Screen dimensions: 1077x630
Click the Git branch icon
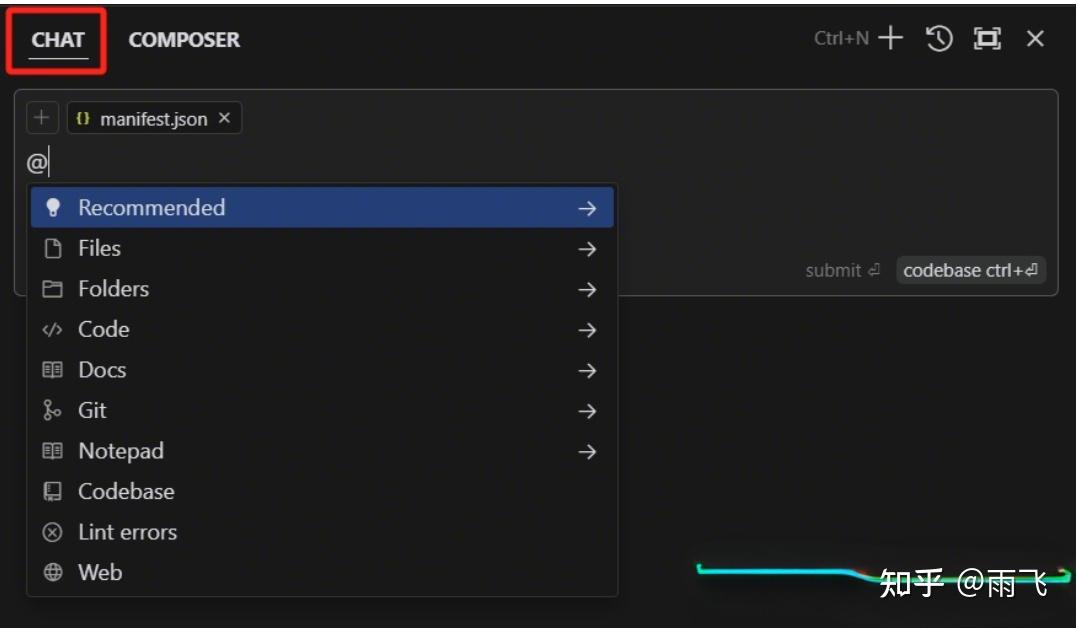point(52,411)
